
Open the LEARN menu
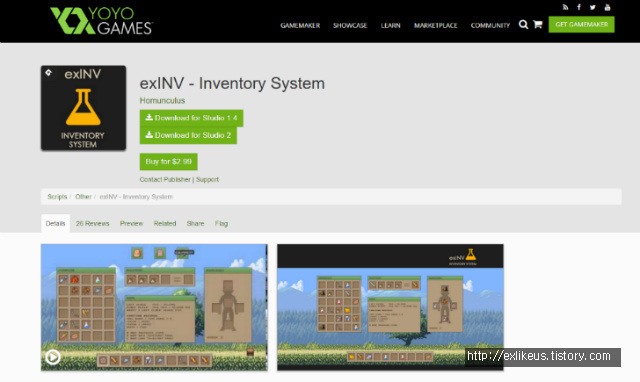[x=391, y=25]
